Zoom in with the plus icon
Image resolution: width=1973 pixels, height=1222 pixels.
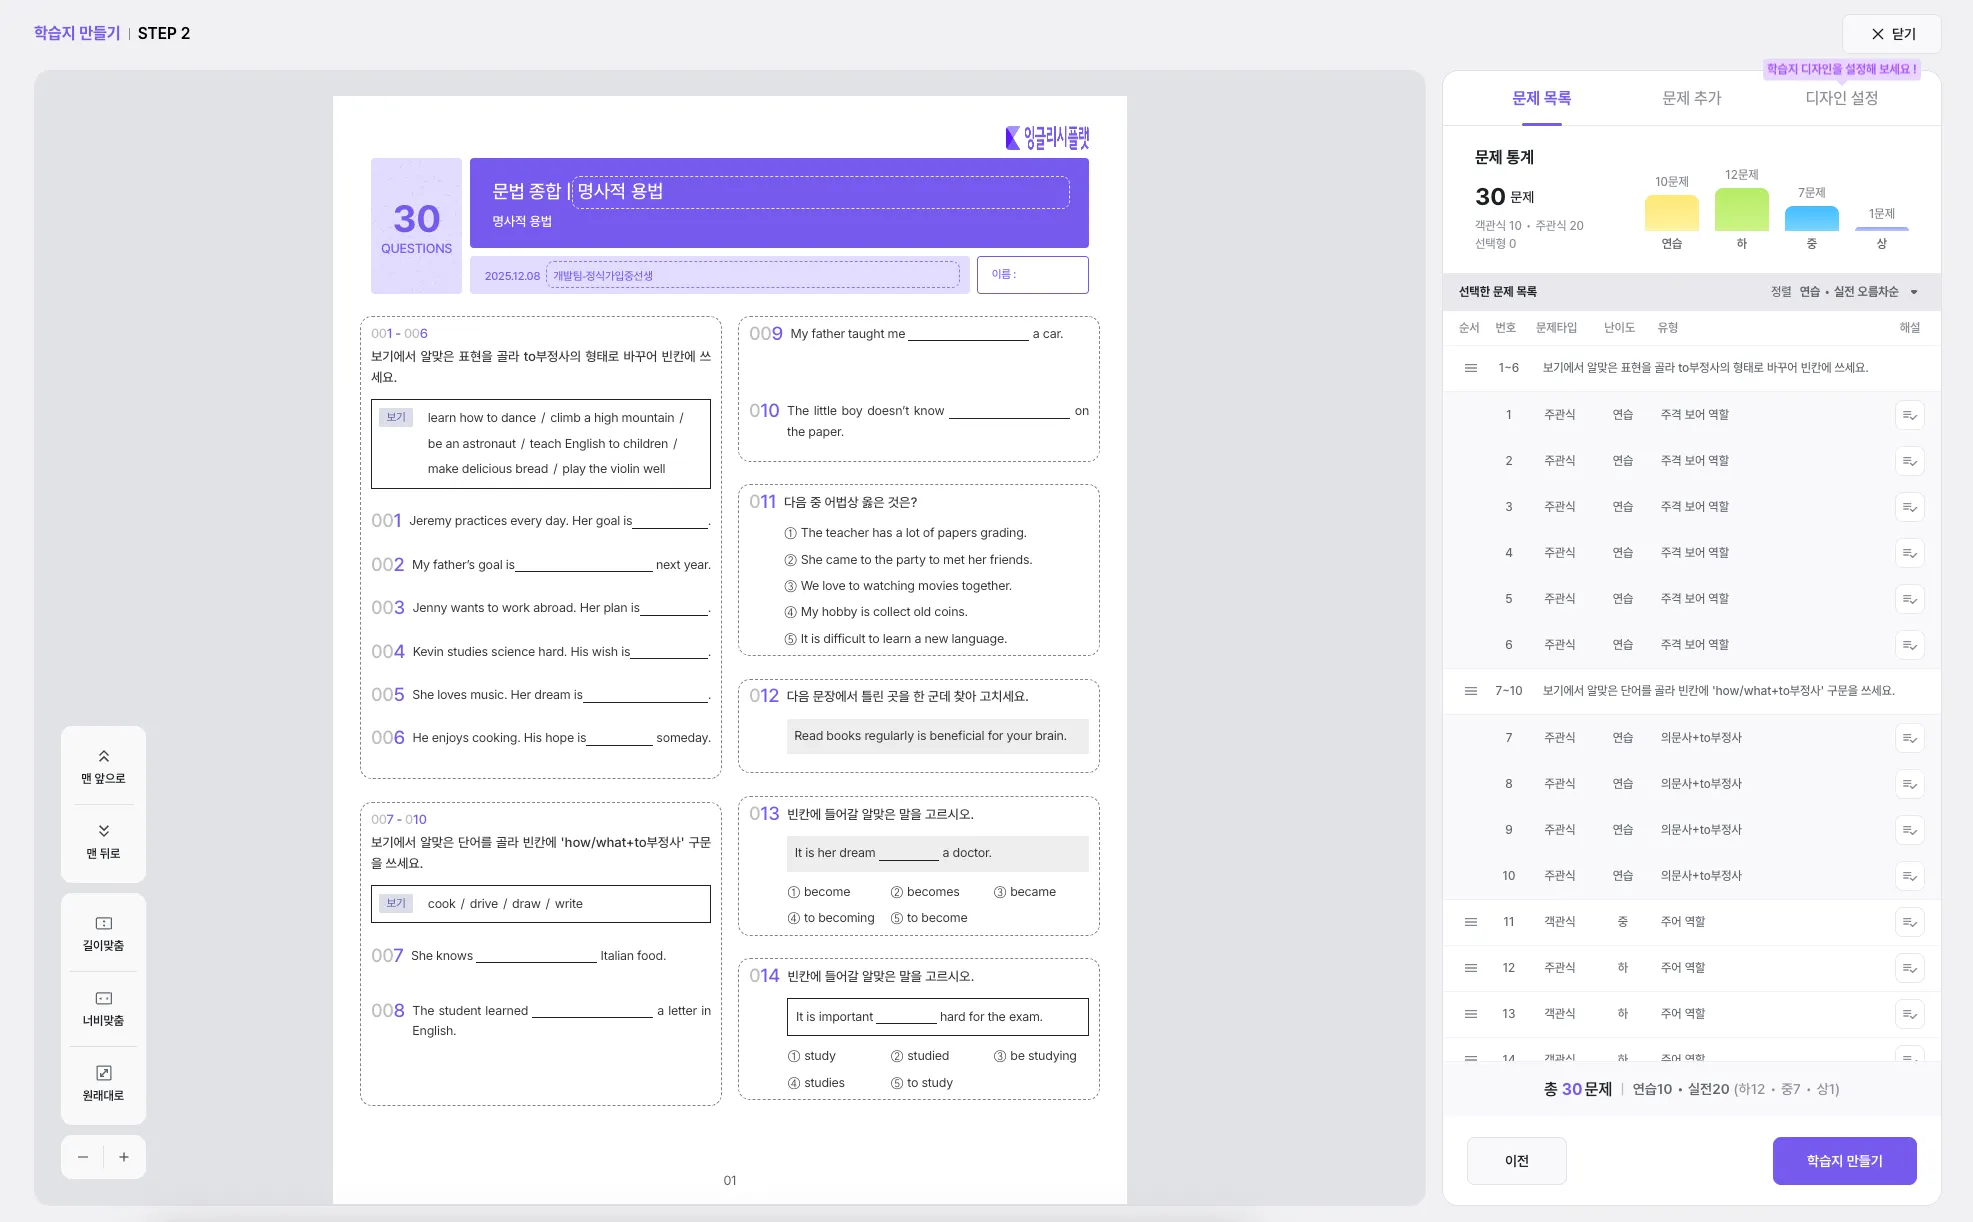[124, 1157]
